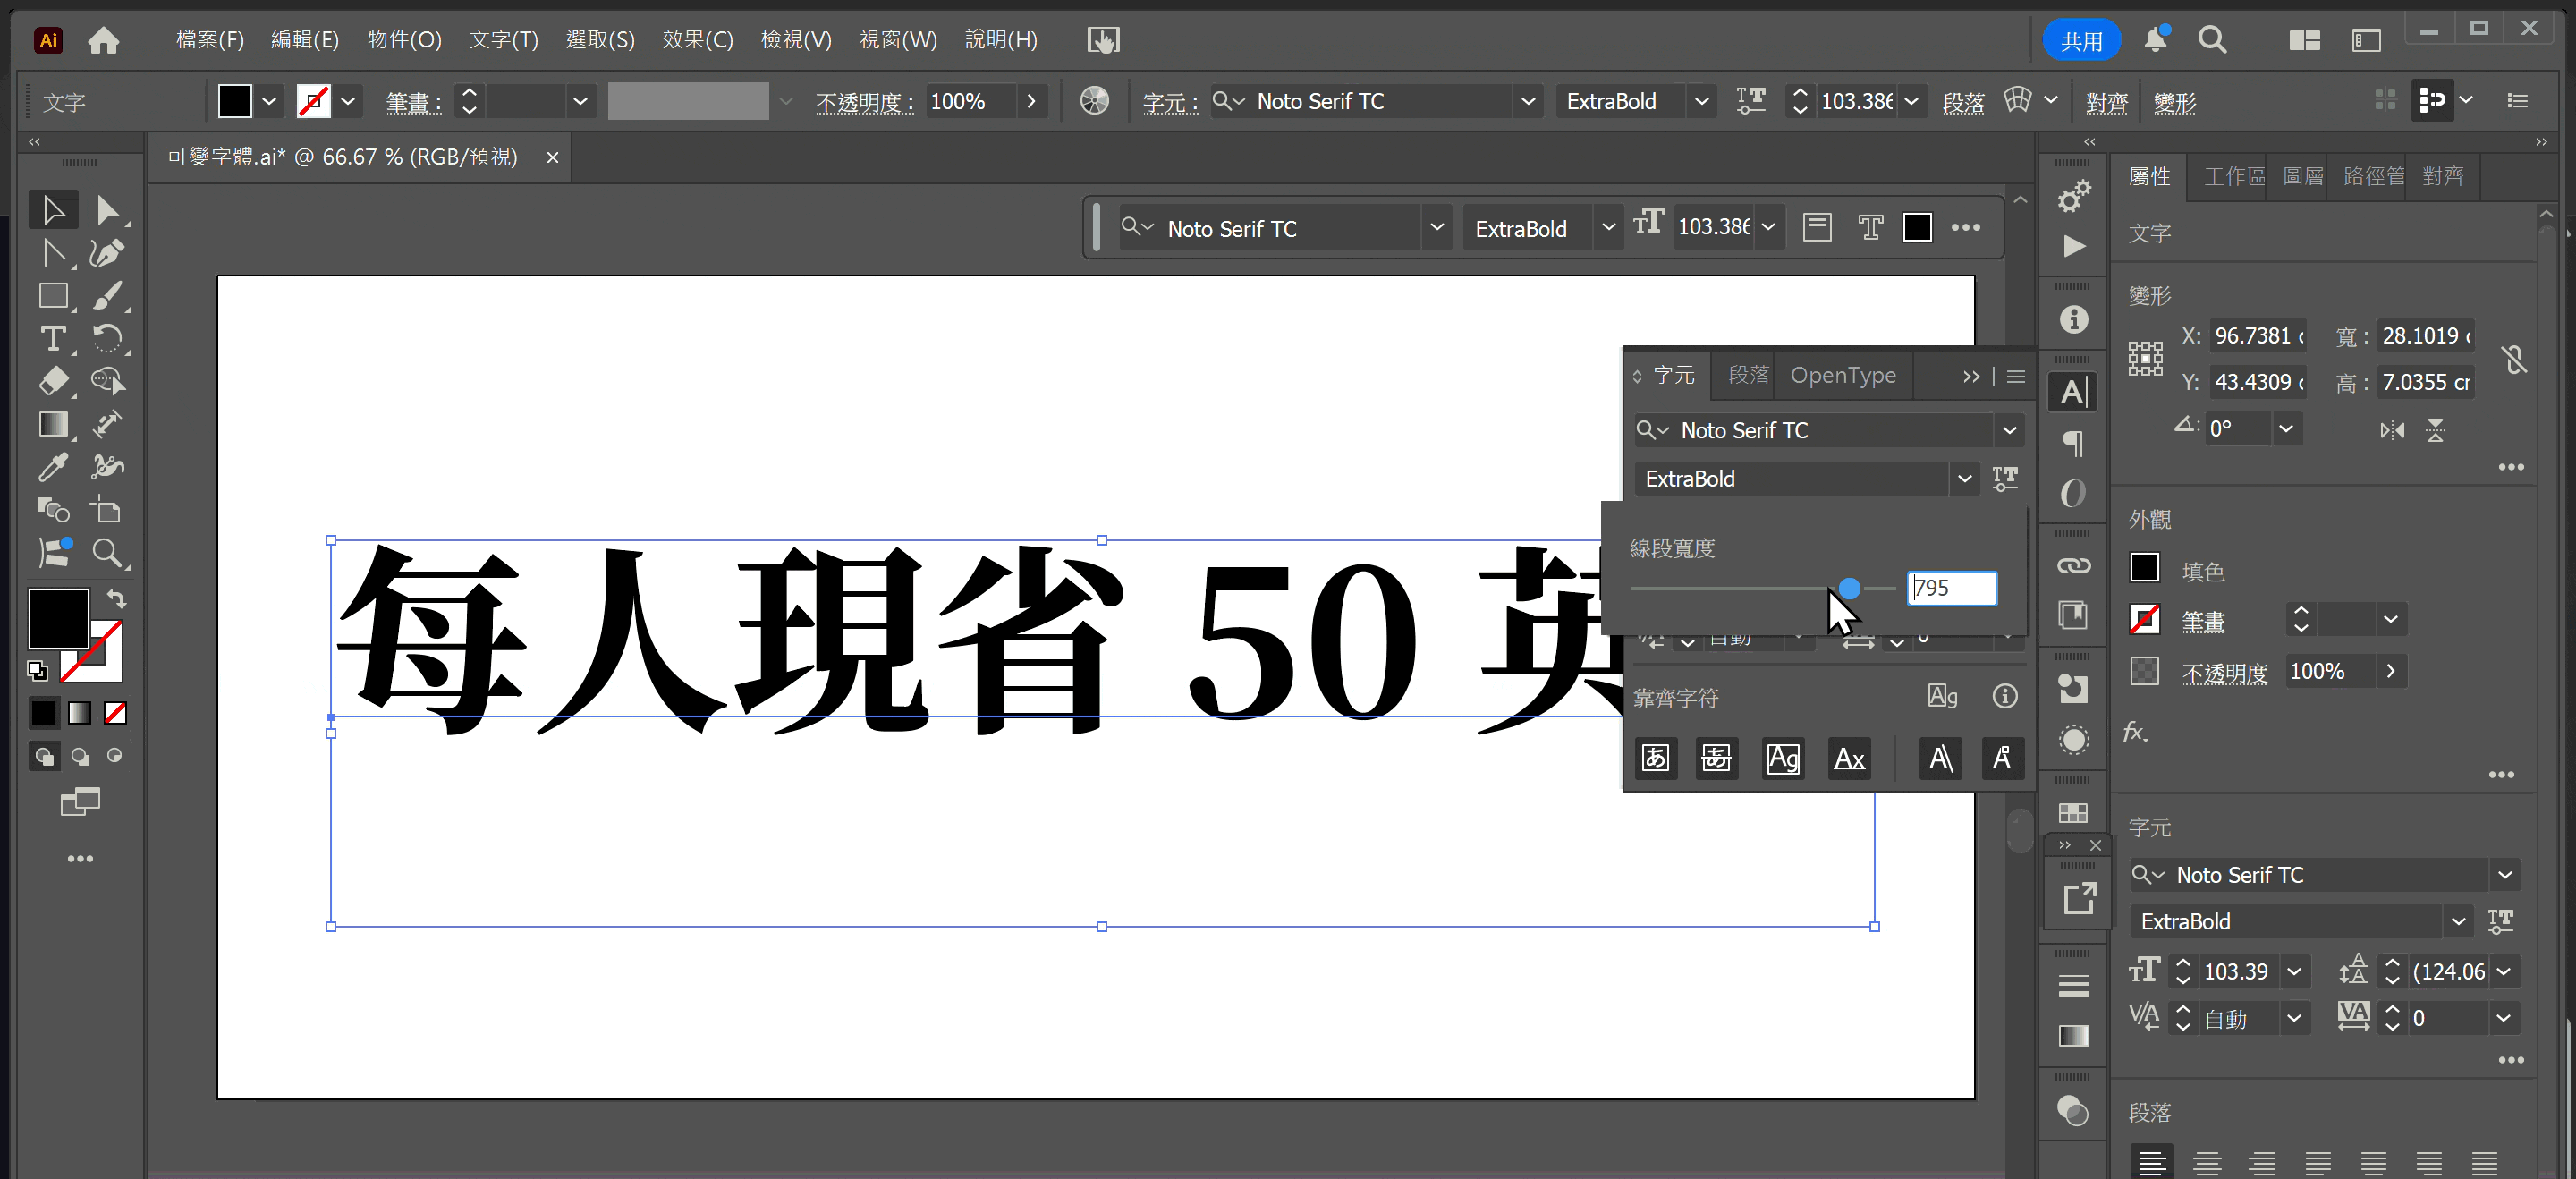Pick the Eyedropper tool
This screenshot has height=1179, width=2576.
[x=53, y=466]
